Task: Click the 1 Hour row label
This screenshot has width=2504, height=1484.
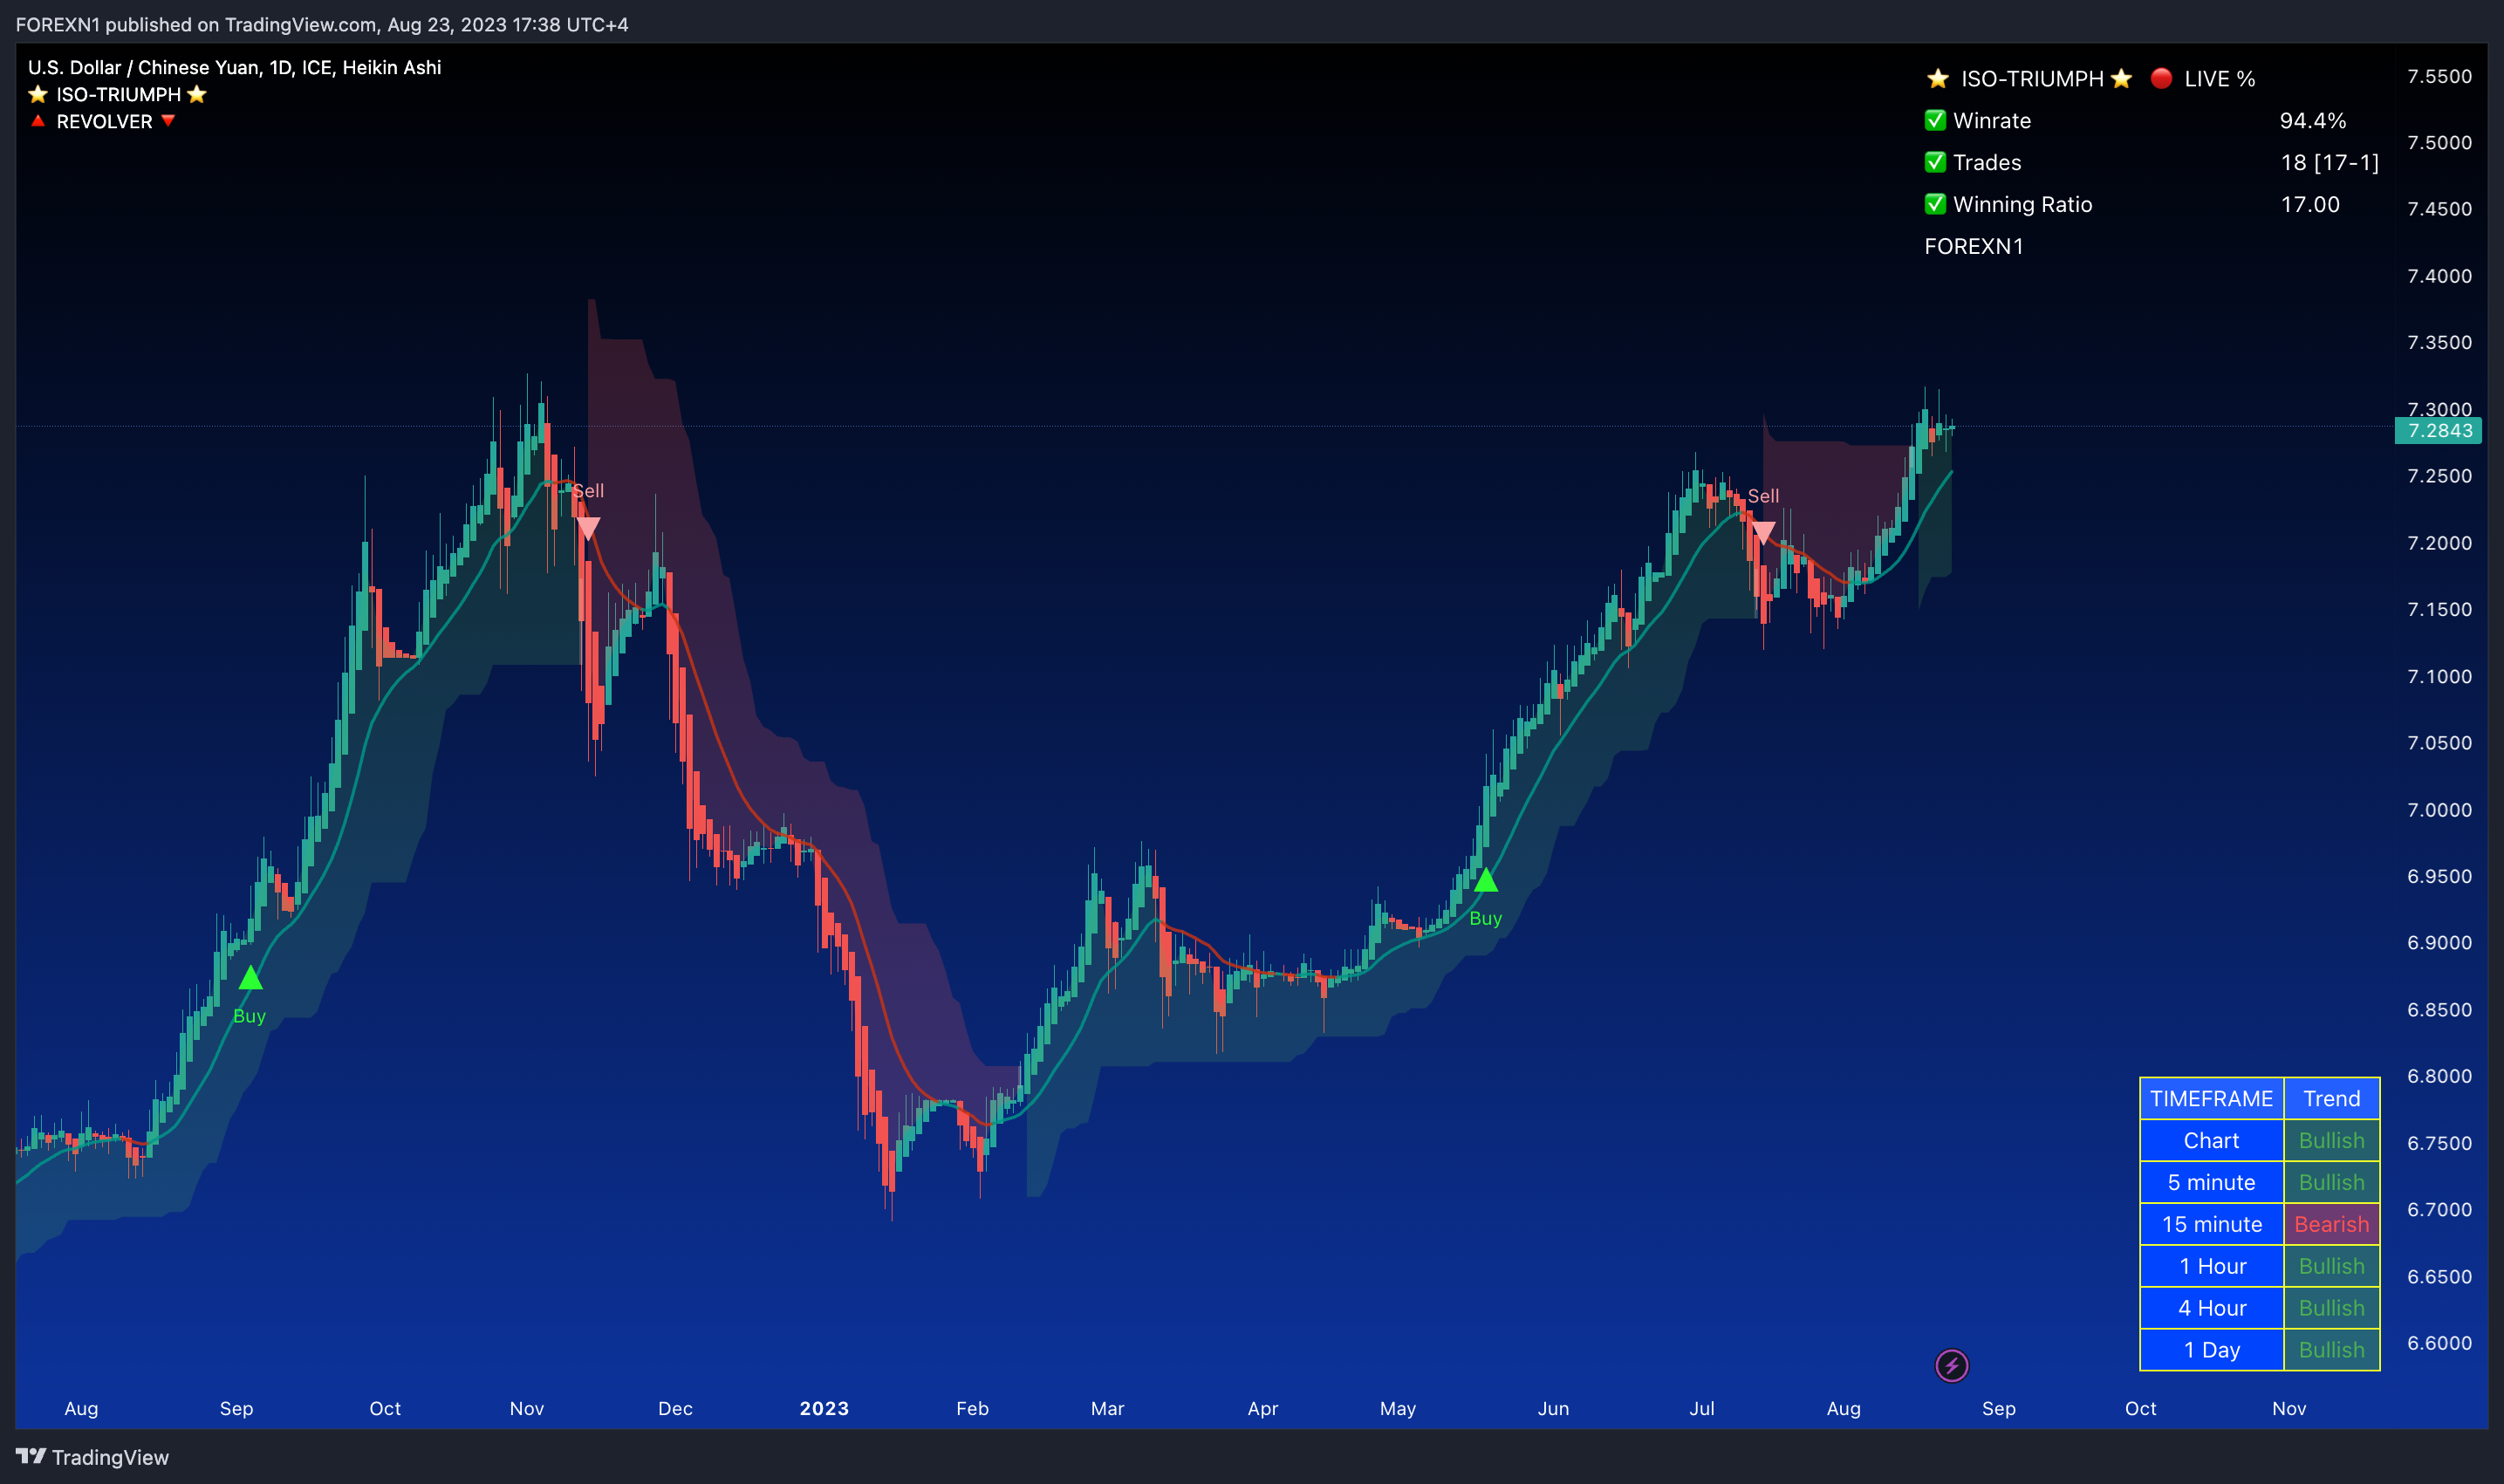Action: pos(2211,1266)
